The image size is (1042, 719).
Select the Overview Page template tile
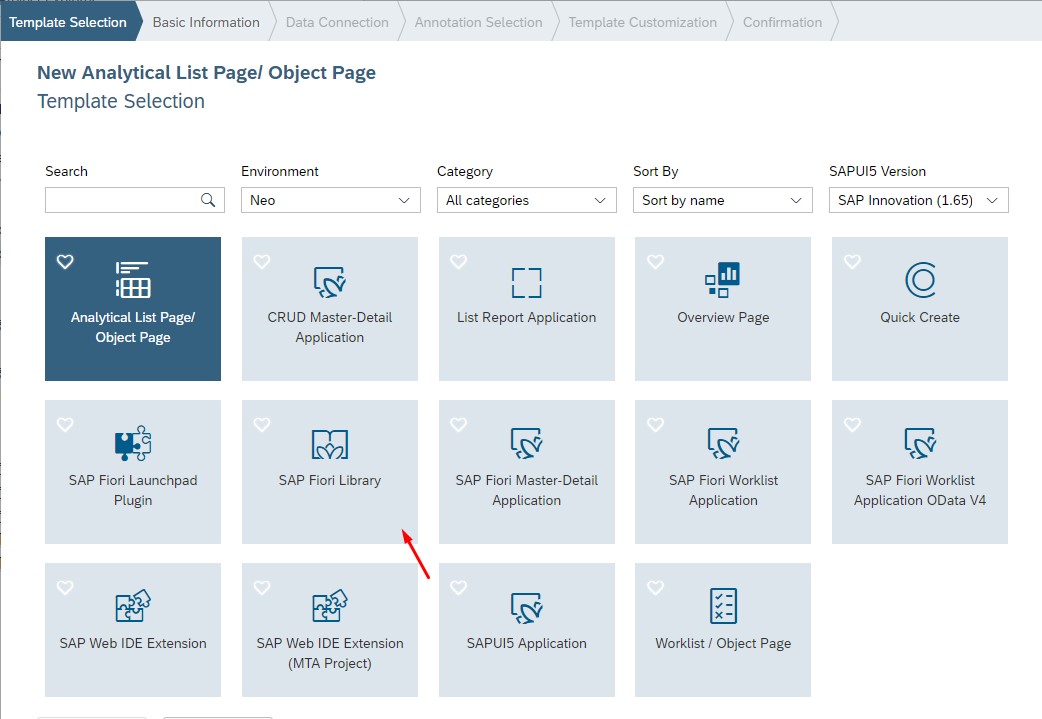[x=722, y=309]
